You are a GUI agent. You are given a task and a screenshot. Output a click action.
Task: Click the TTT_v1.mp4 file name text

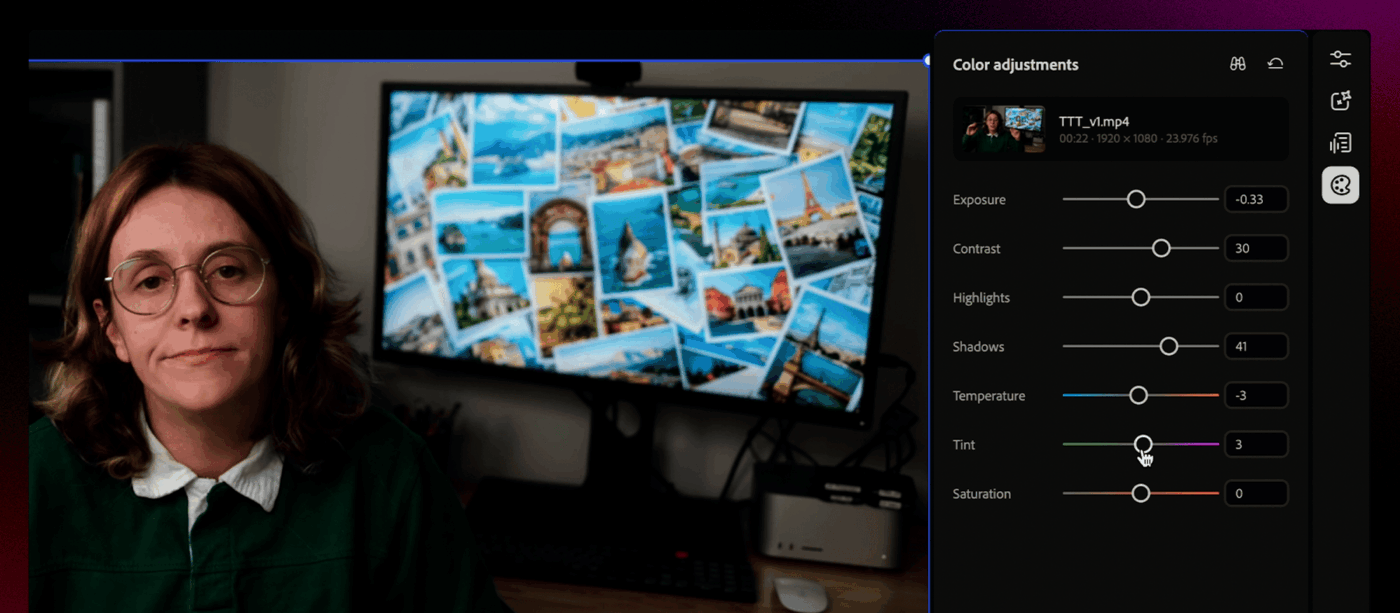coord(1094,122)
